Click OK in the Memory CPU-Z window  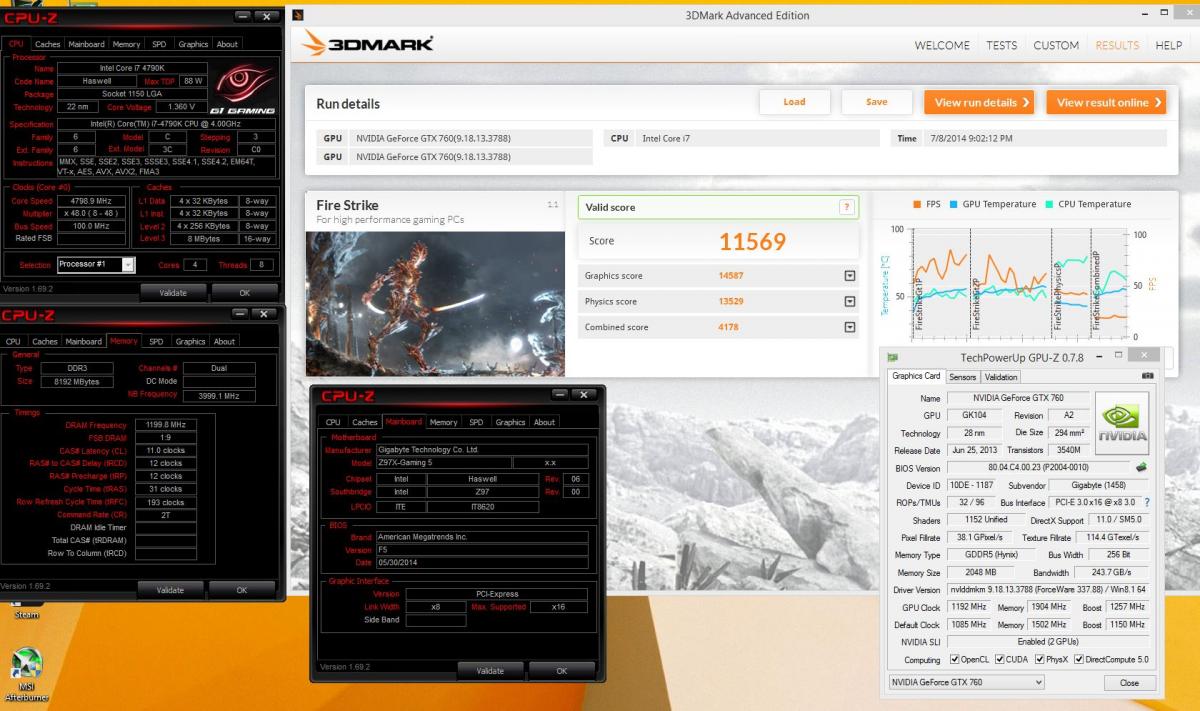tap(241, 590)
